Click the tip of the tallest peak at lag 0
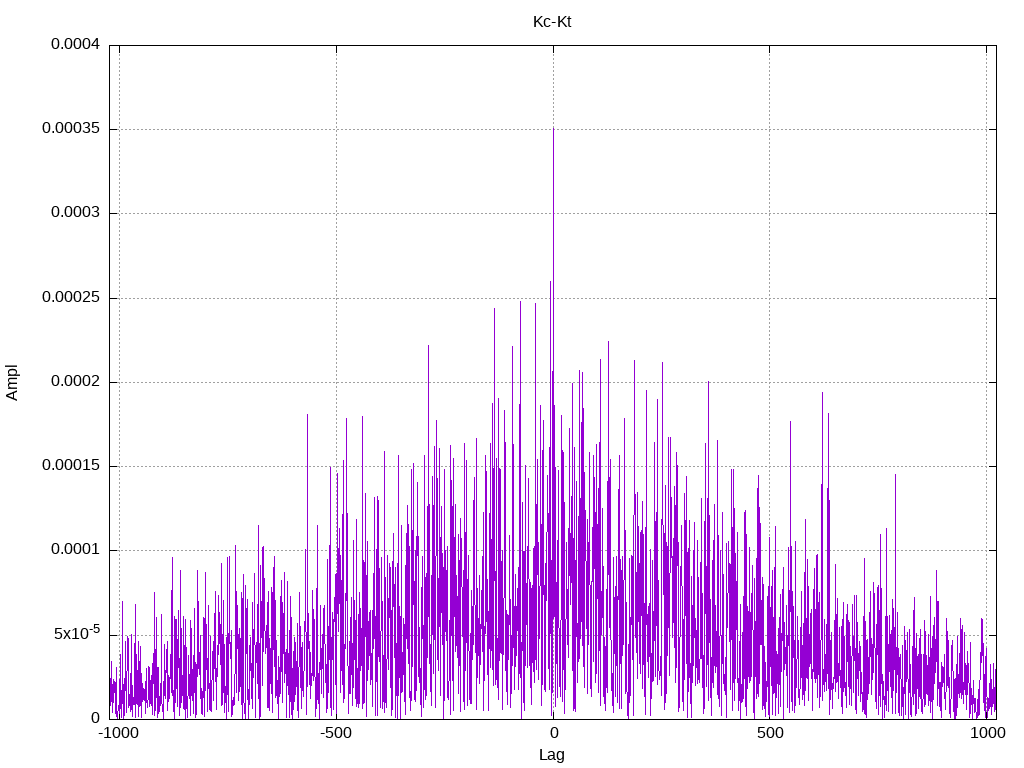 coord(553,128)
